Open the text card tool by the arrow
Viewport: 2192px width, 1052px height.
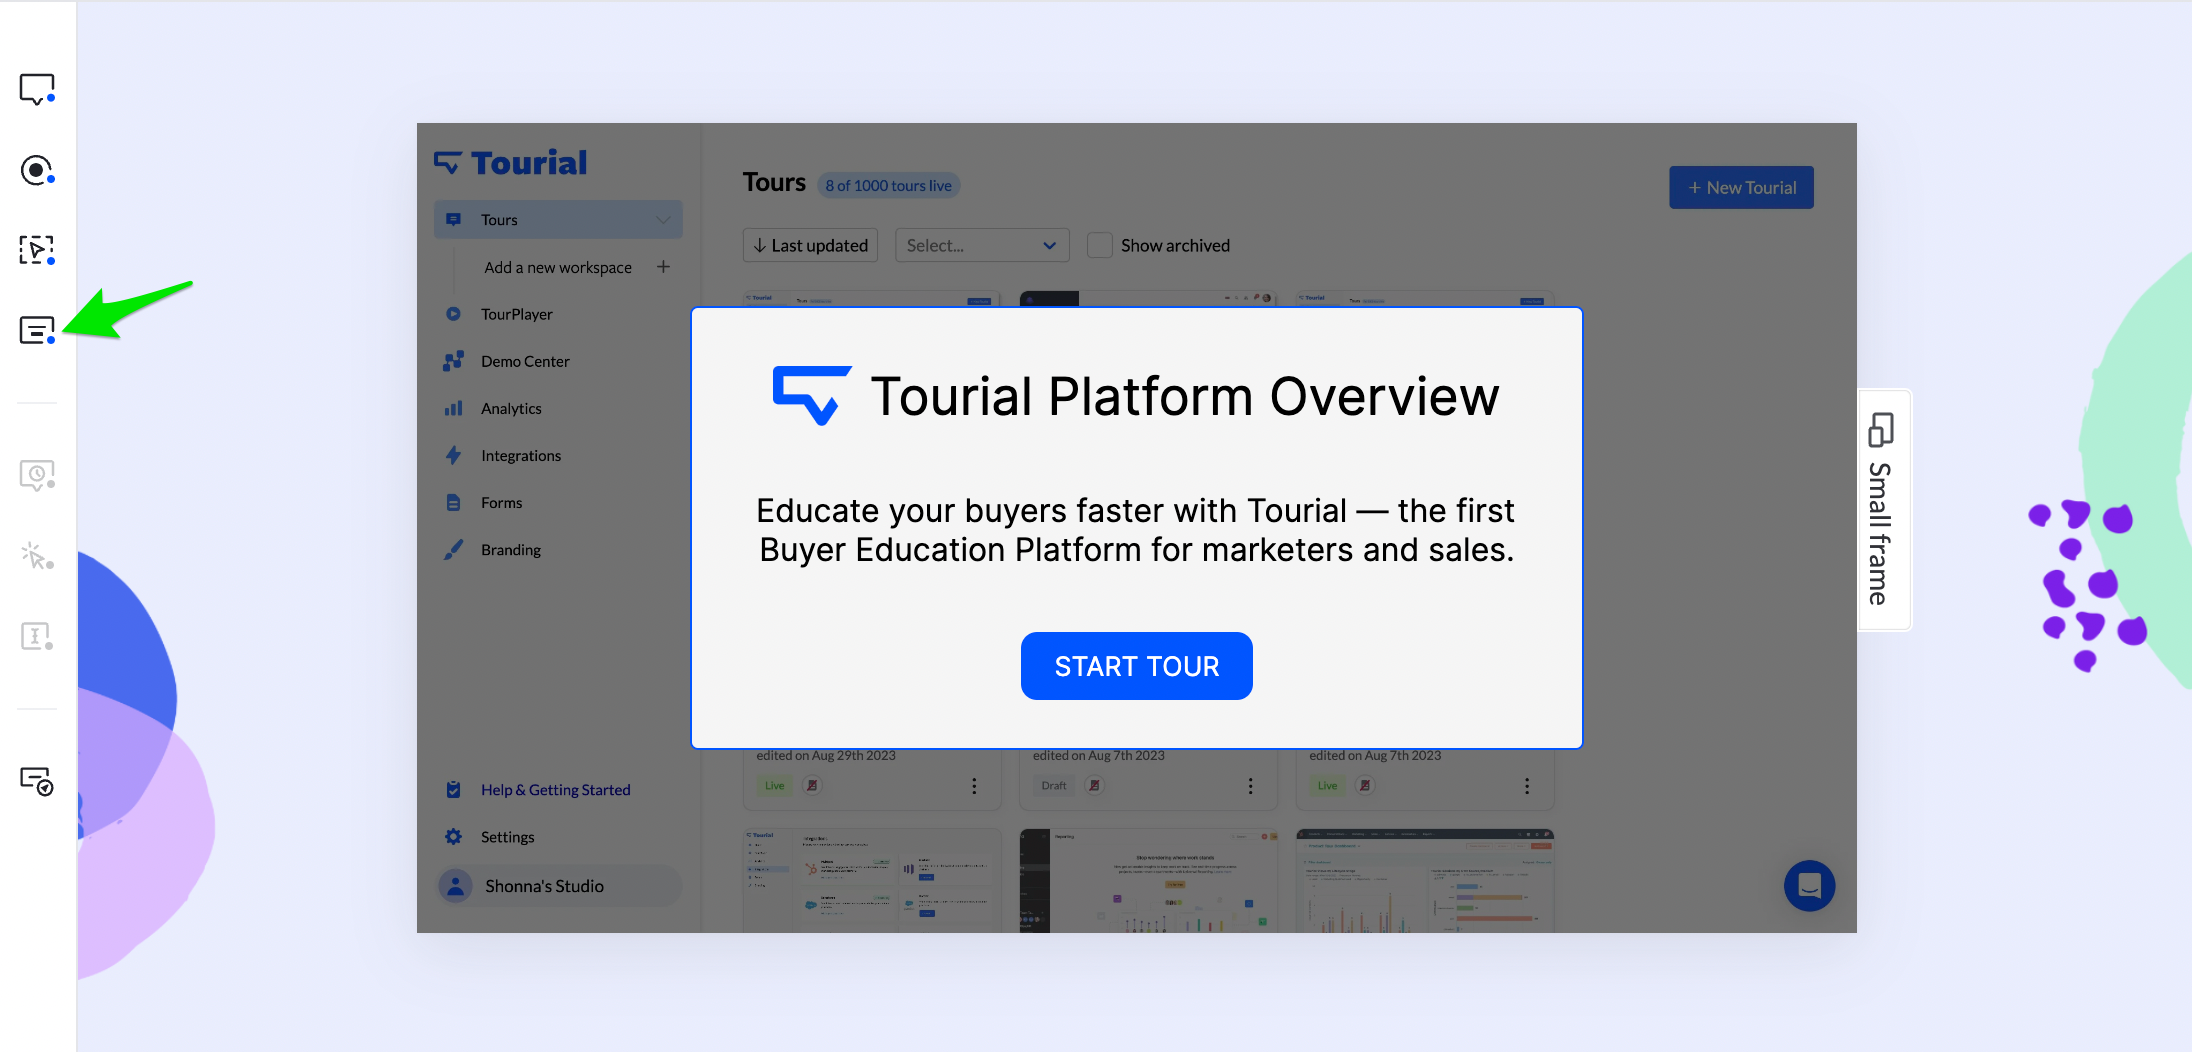37,330
